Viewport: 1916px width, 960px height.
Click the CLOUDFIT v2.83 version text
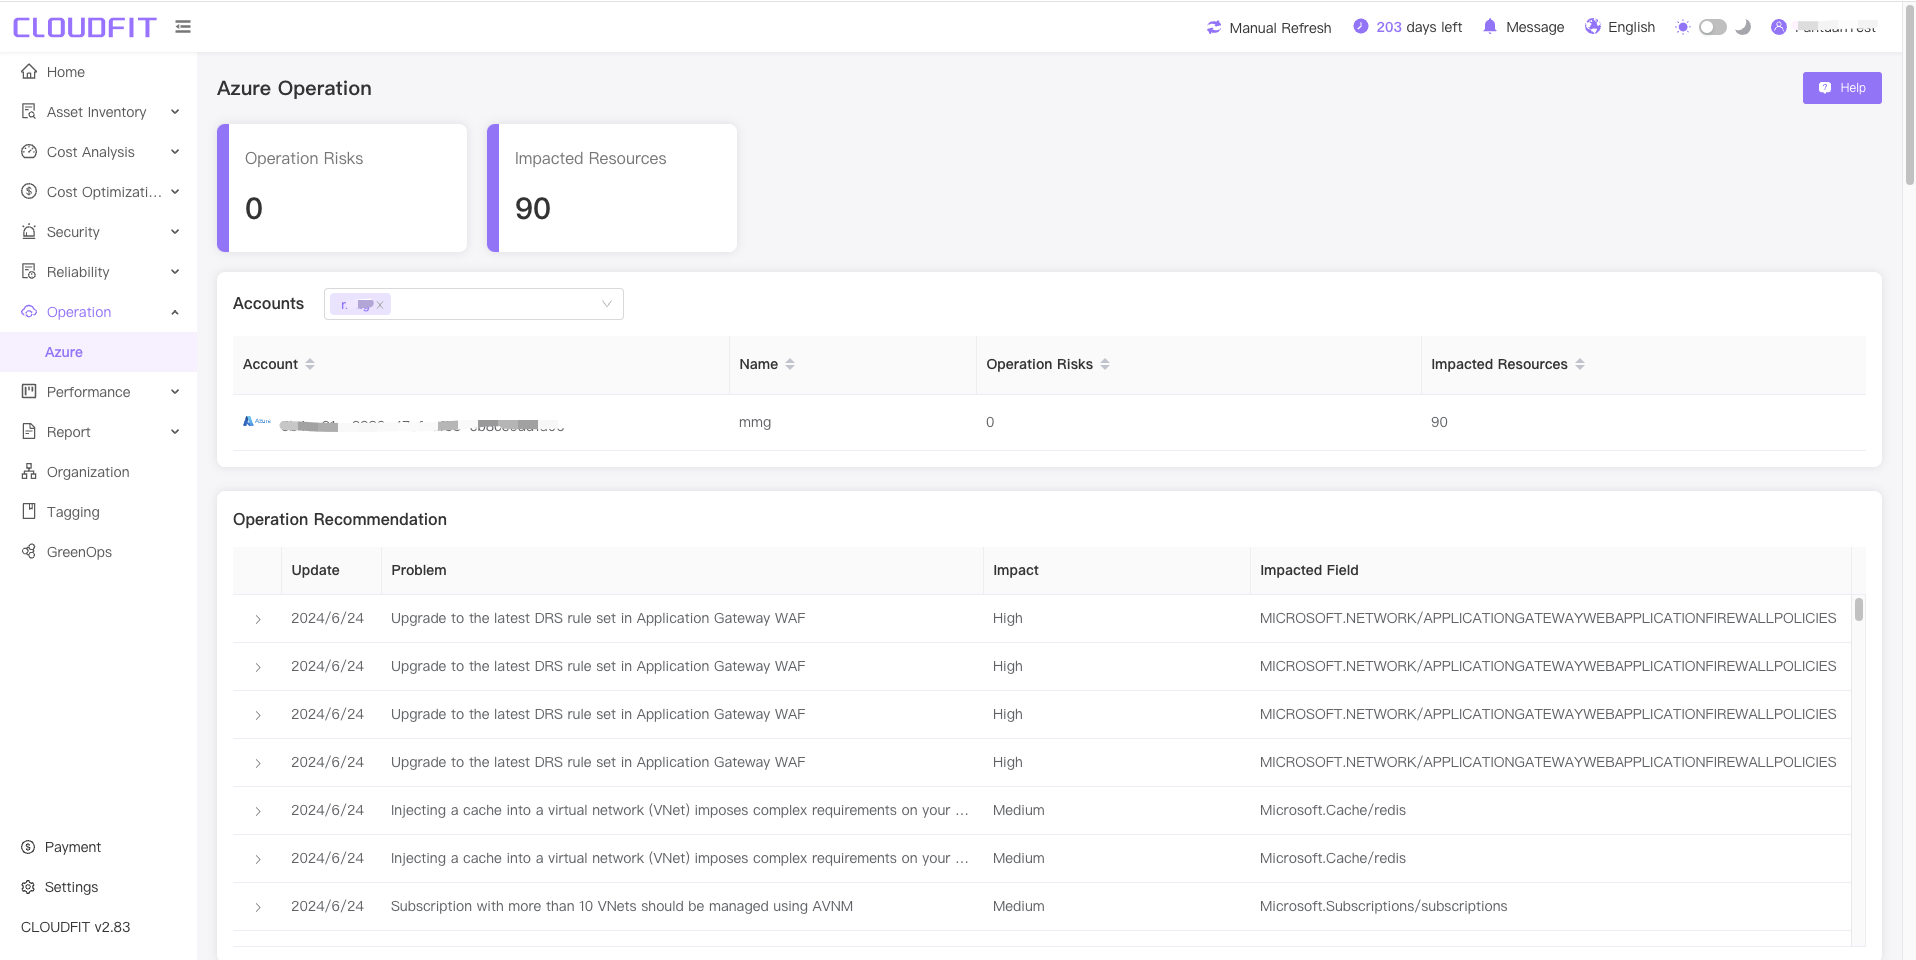point(76,927)
